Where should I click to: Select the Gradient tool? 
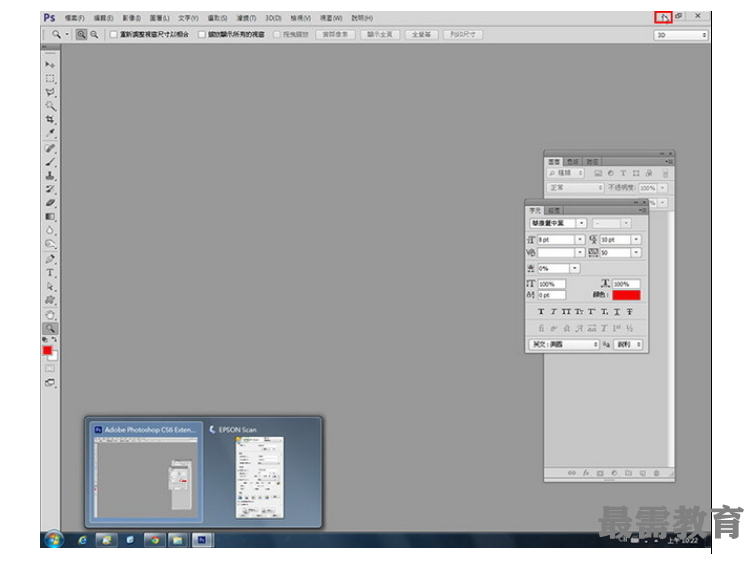tap(50, 217)
